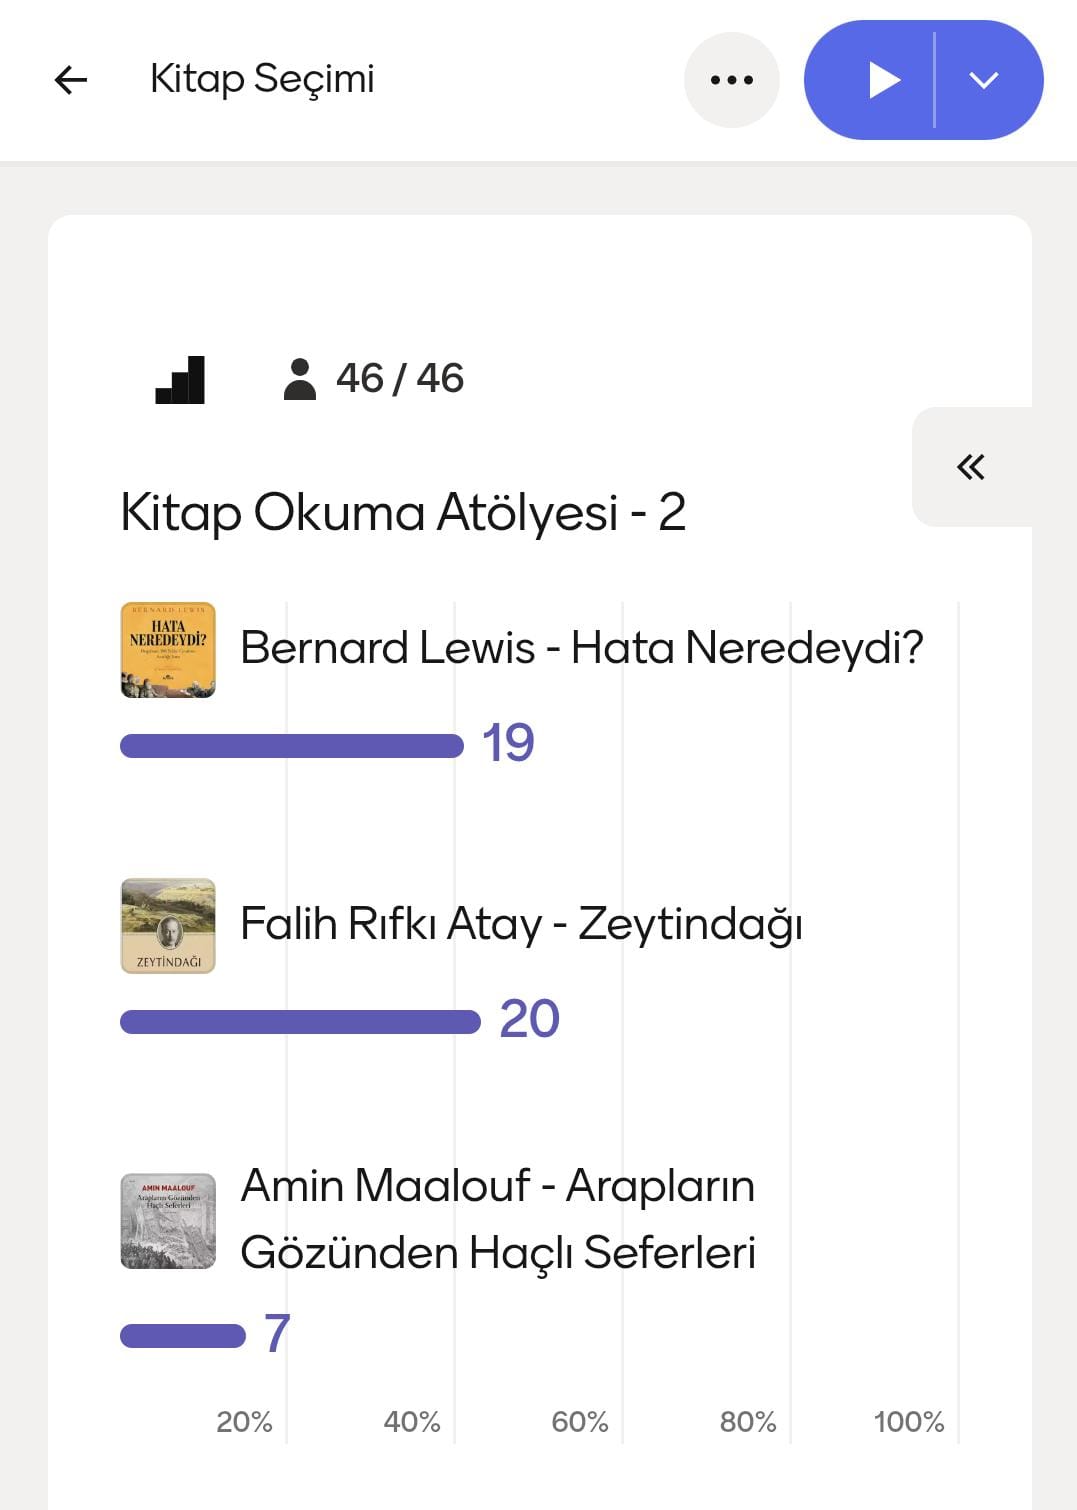Viewport: 1077px width, 1510px height.
Task: Click the result bar showing 19 votes
Action: tap(291, 746)
